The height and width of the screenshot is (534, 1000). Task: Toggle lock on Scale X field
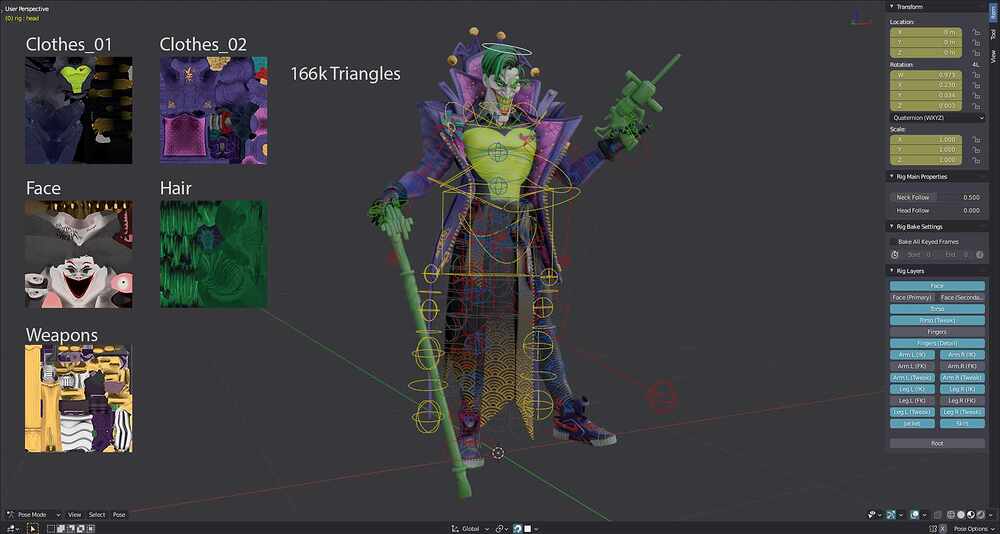click(976, 140)
